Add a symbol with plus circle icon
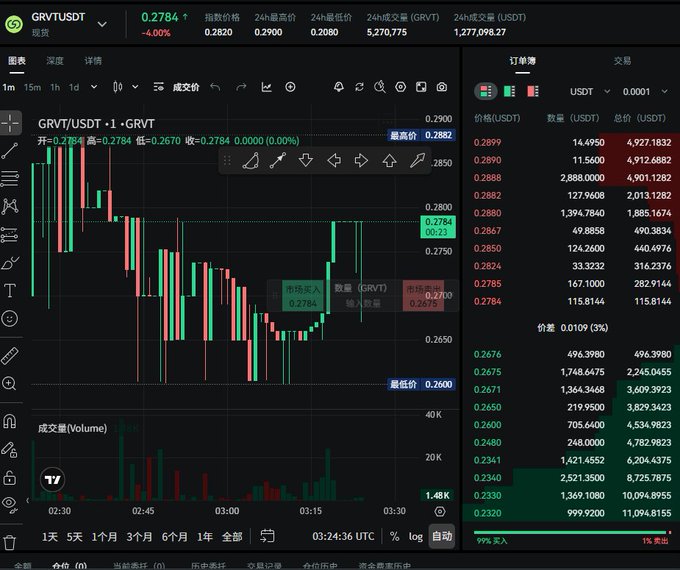680x570 pixels. point(291,87)
